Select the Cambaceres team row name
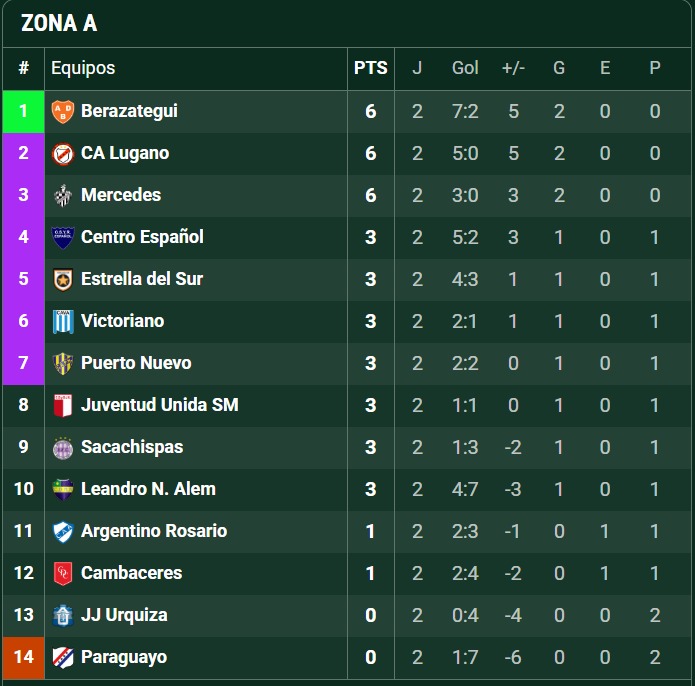Viewport: 695px width, 686px height. coord(131,573)
